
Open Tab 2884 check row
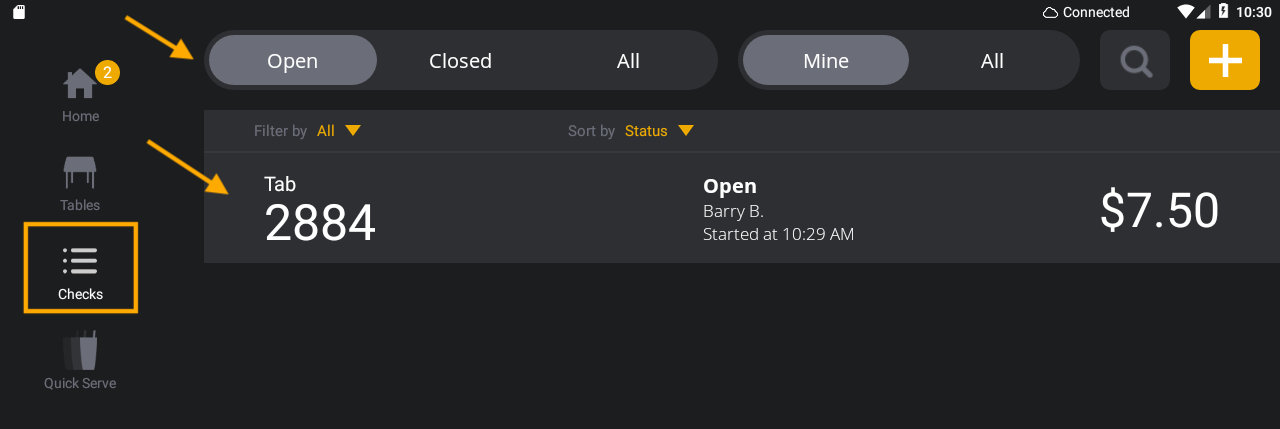[x=320, y=210]
